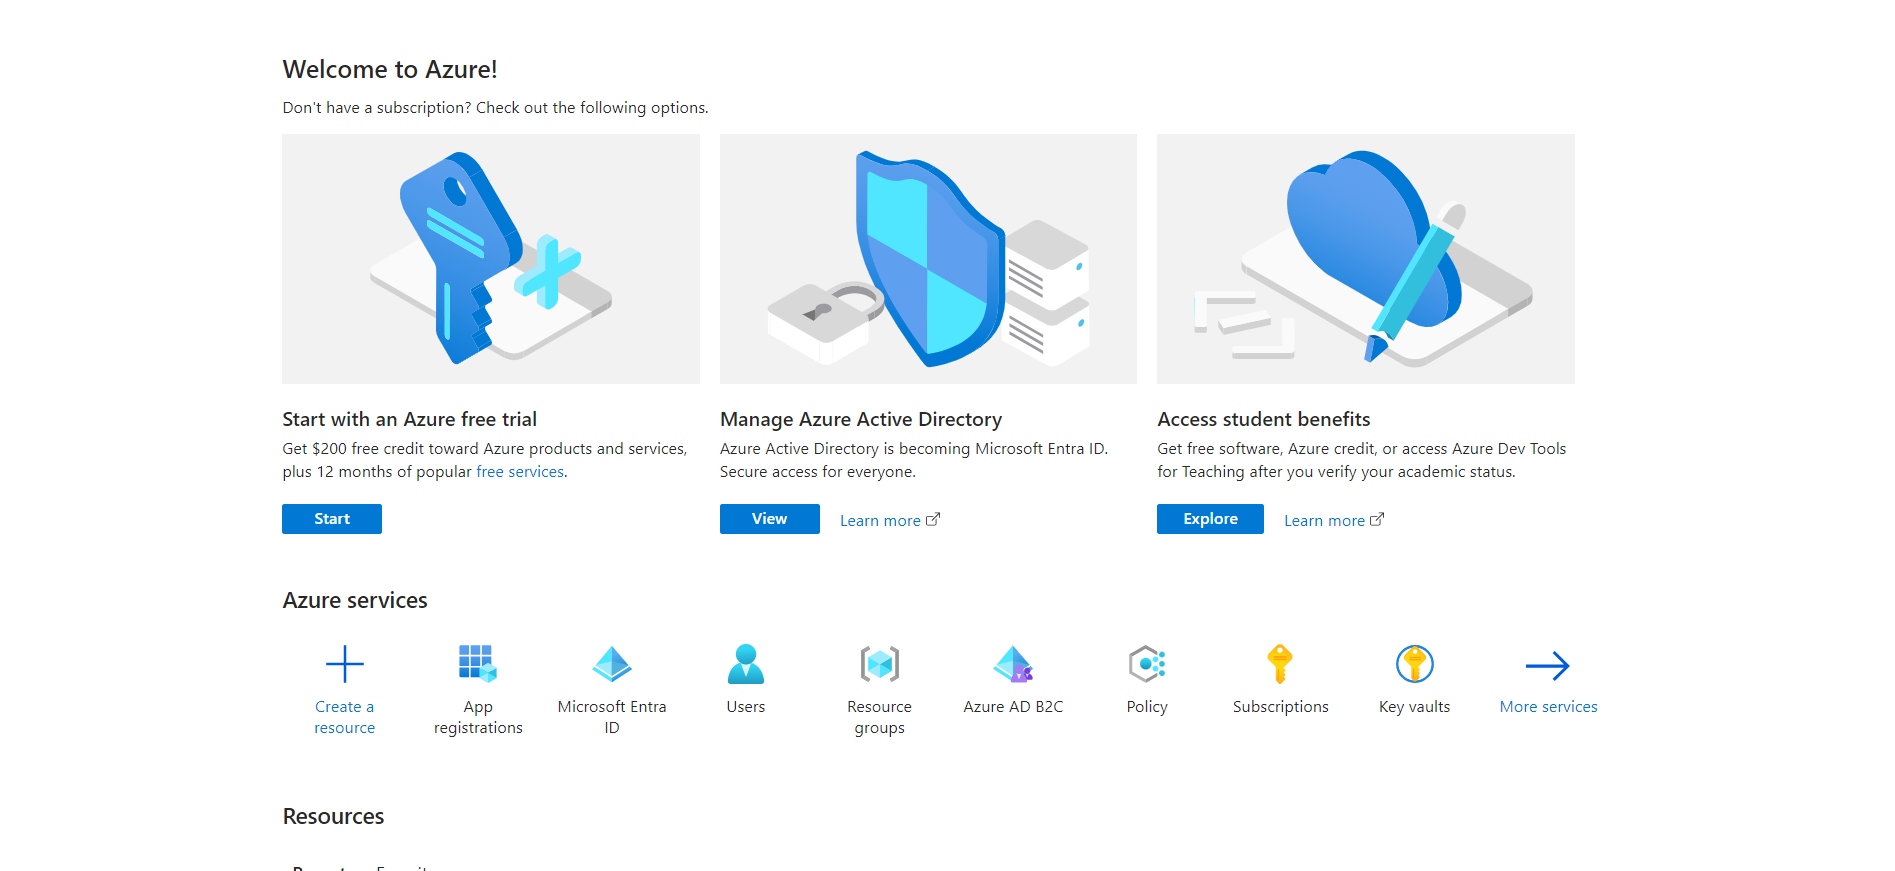The height and width of the screenshot is (871, 1895).
Task: Open Azure AD B2C service icon
Action: coord(1013,664)
